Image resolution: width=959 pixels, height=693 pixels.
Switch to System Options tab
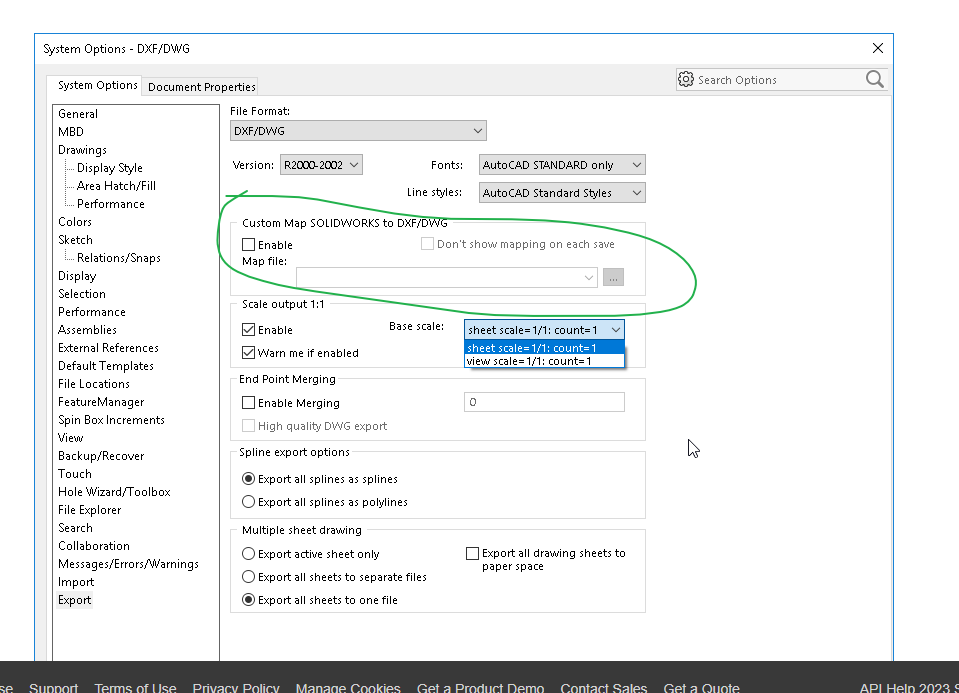[x=97, y=86]
